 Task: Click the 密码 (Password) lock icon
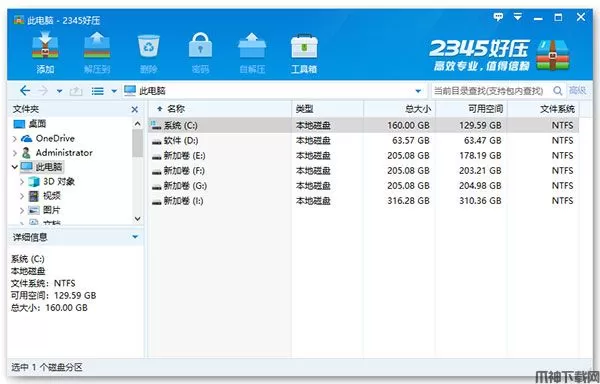pyautogui.click(x=200, y=45)
